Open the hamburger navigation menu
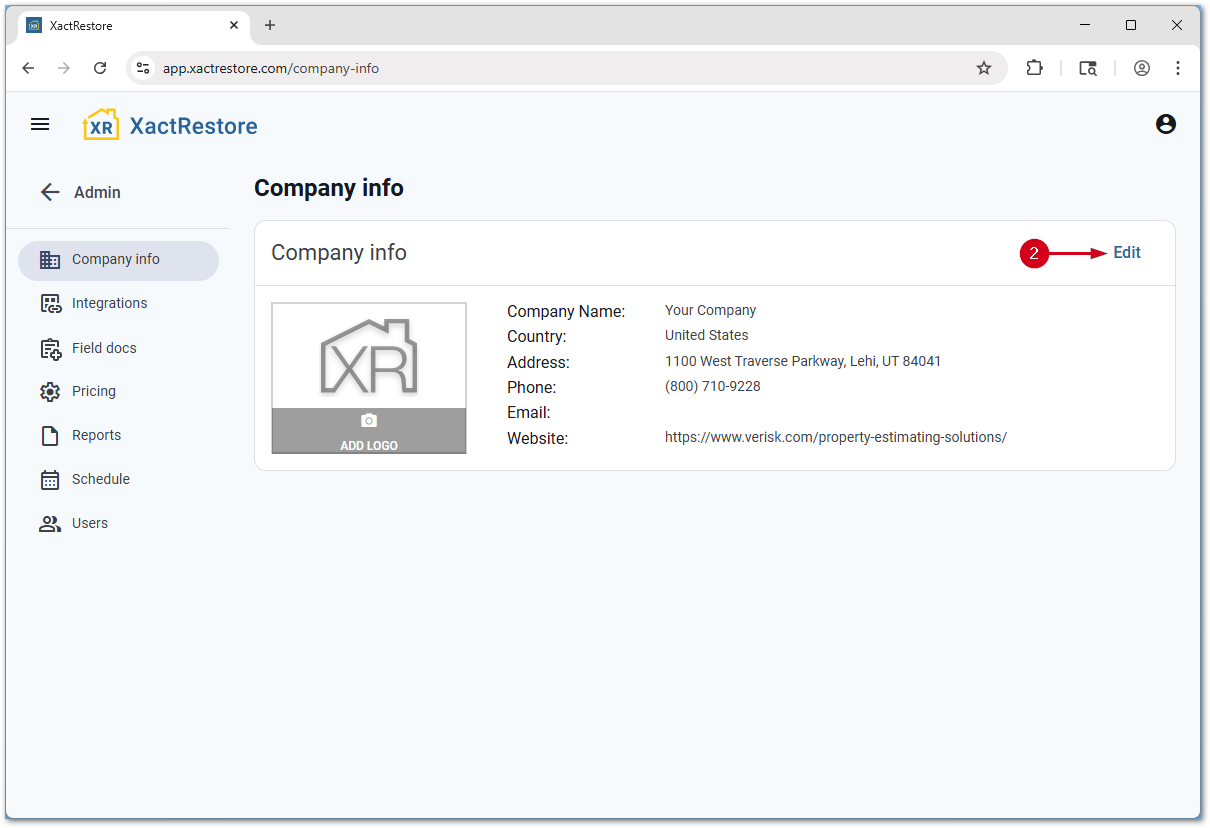1210x828 pixels. (x=40, y=124)
